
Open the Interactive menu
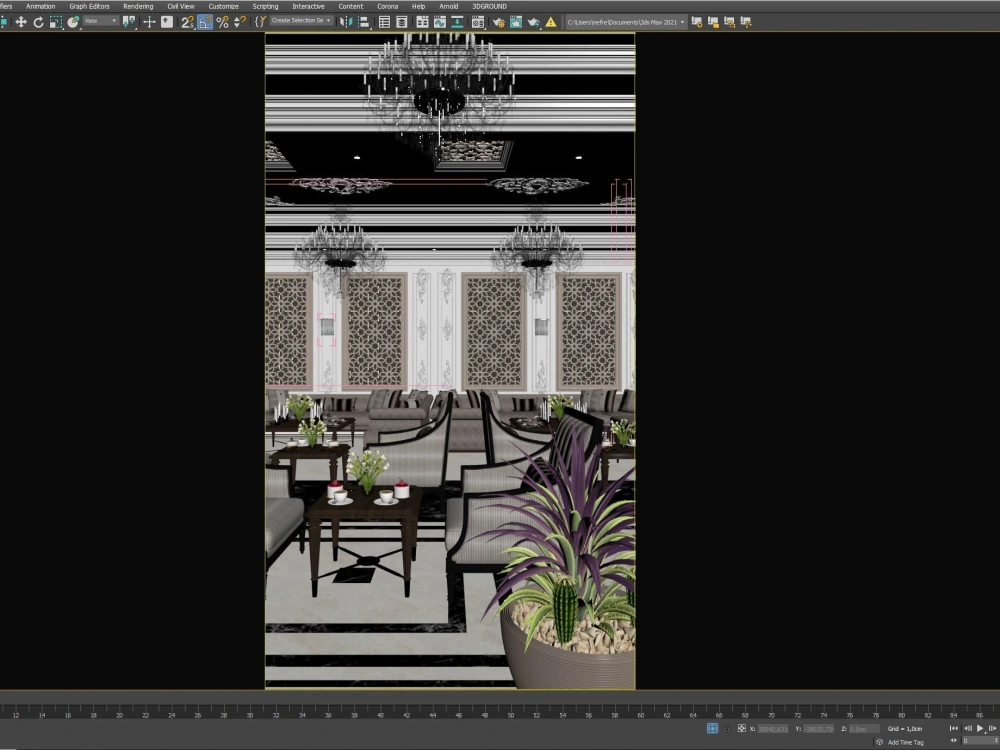(x=308, y=6)
